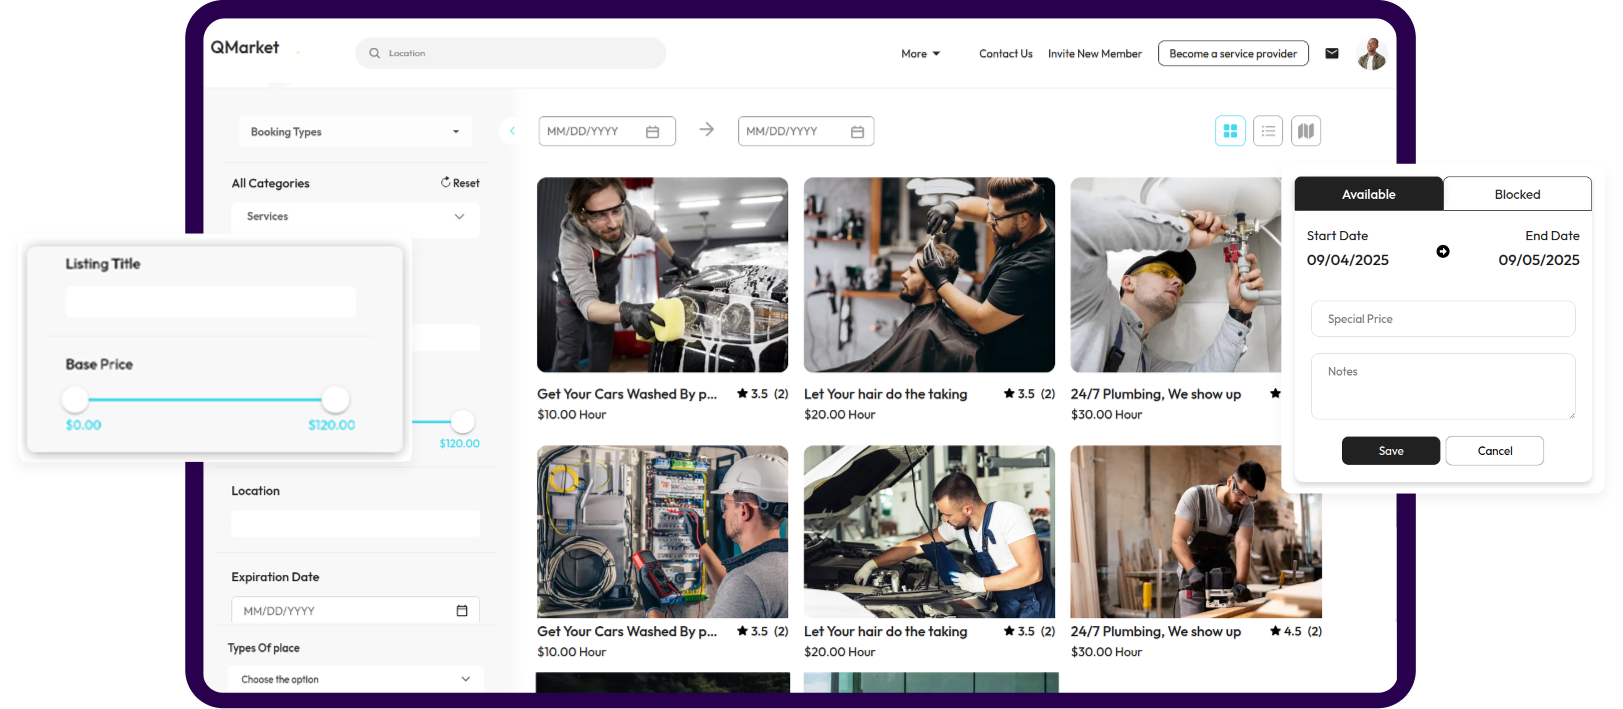This screenshot has width=1623, height=709.
Task: Click the Special Price input field
Action: [1442, 319]
